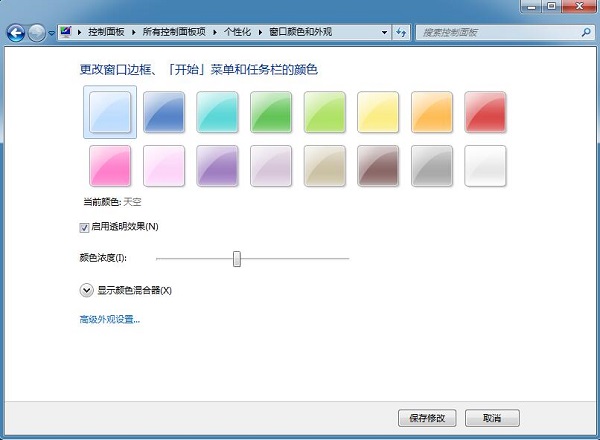Click the Back navigation arrow button
The width and height of the screenshot is (600, 440).
(15, 33)
